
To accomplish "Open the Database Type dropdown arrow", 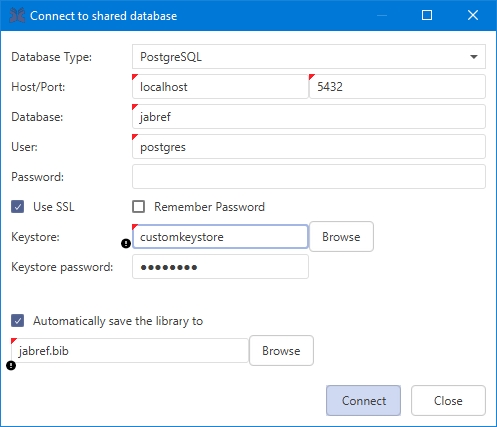I will click(x=474, y=57).
